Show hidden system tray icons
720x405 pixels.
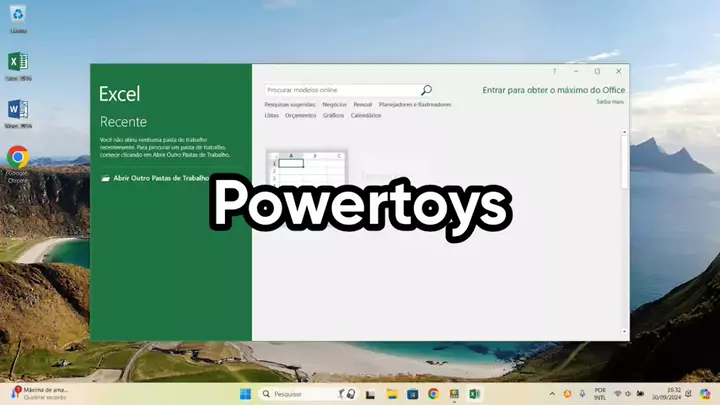[552, 394]
